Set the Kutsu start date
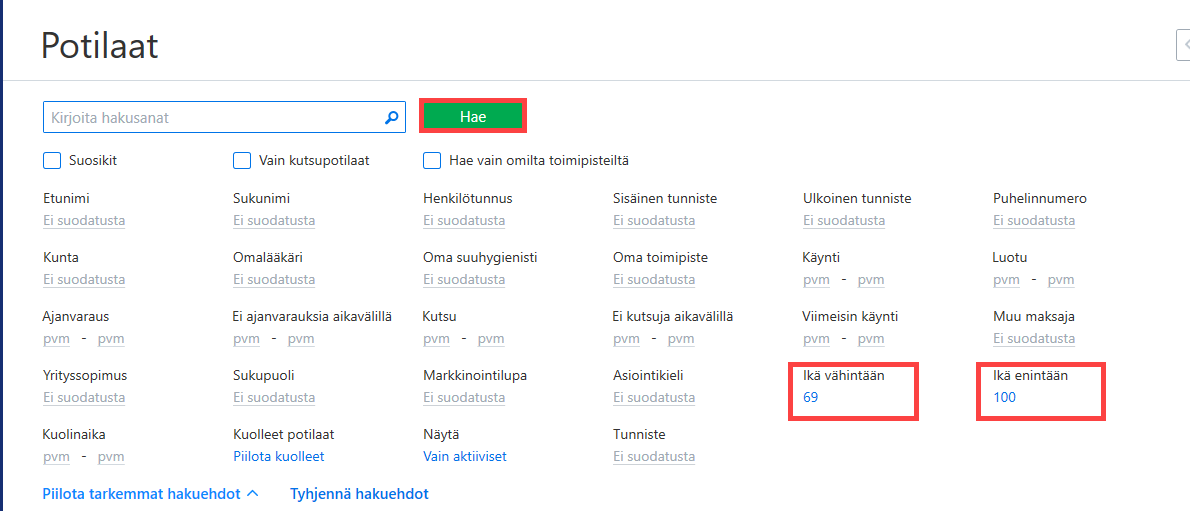 point(436,339)
